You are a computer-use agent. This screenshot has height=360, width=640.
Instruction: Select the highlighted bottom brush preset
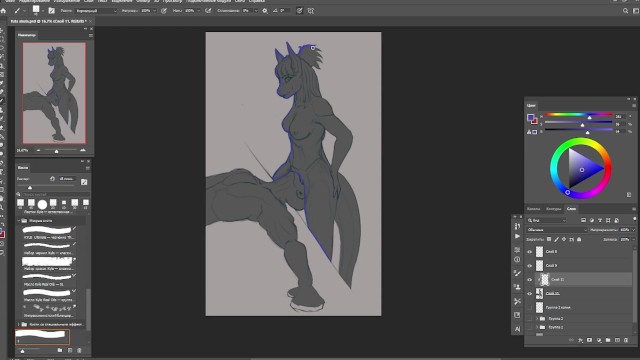click(x=42, y=337)
